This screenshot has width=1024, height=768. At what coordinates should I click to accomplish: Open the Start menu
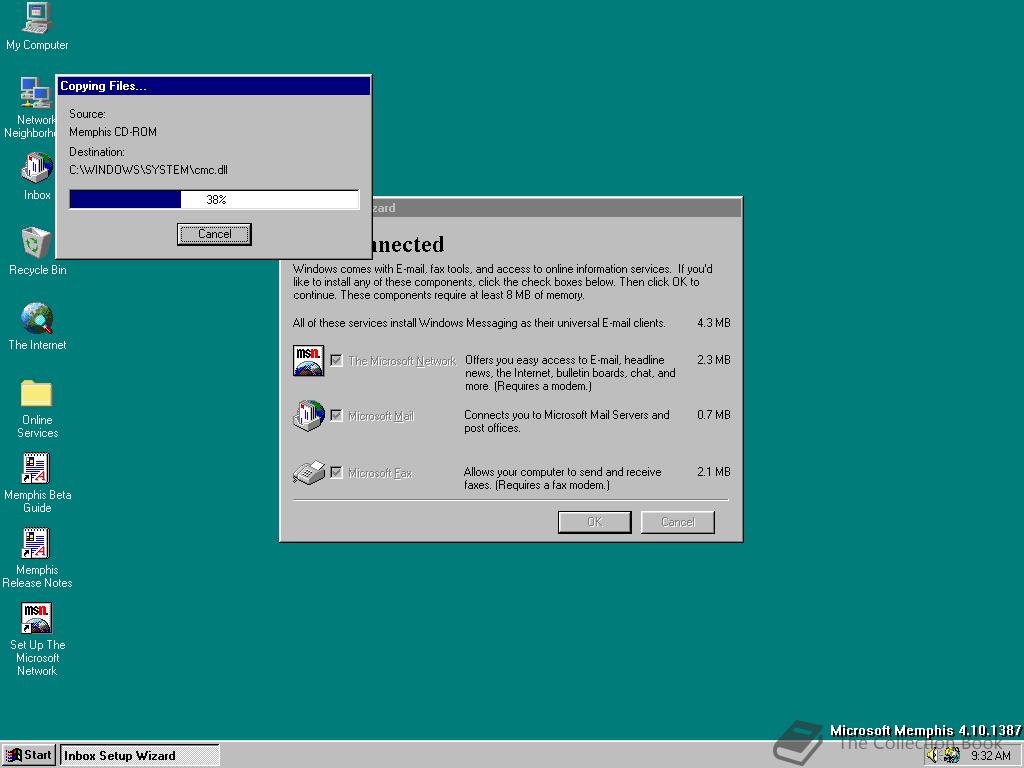click(x=29, y=755)
